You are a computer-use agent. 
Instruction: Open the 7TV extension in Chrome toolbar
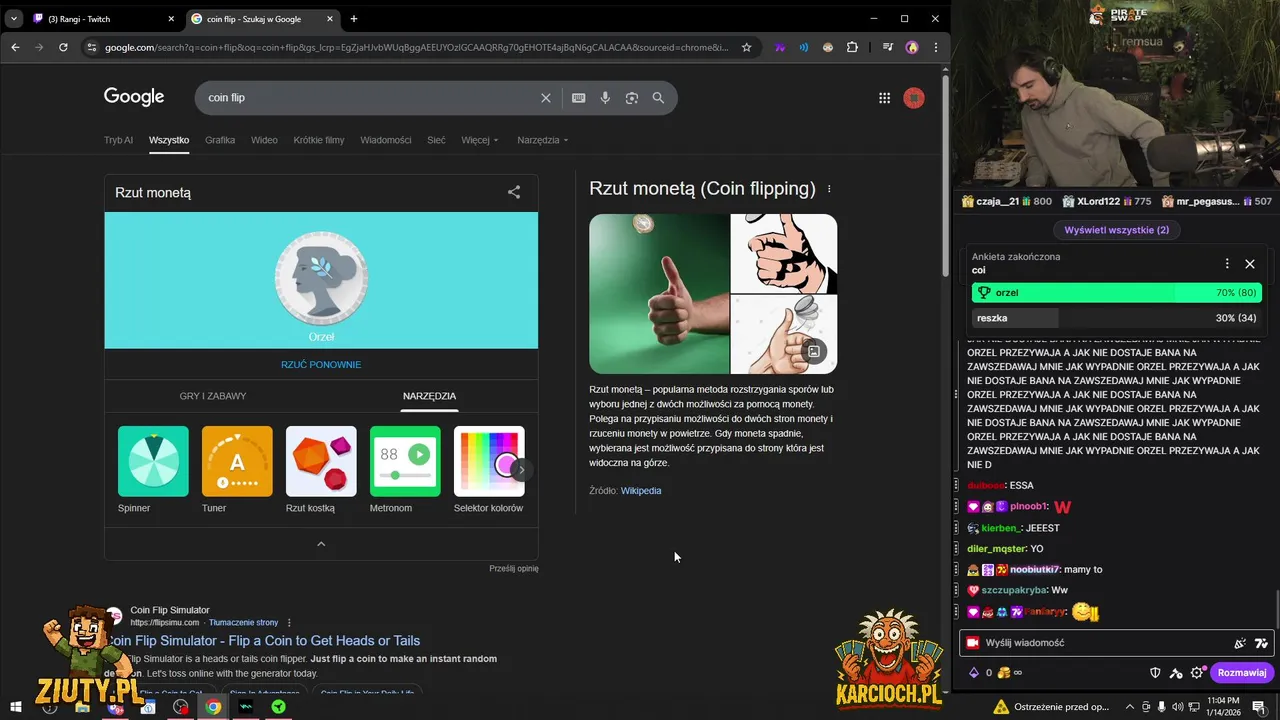click(x=780, y=47)
